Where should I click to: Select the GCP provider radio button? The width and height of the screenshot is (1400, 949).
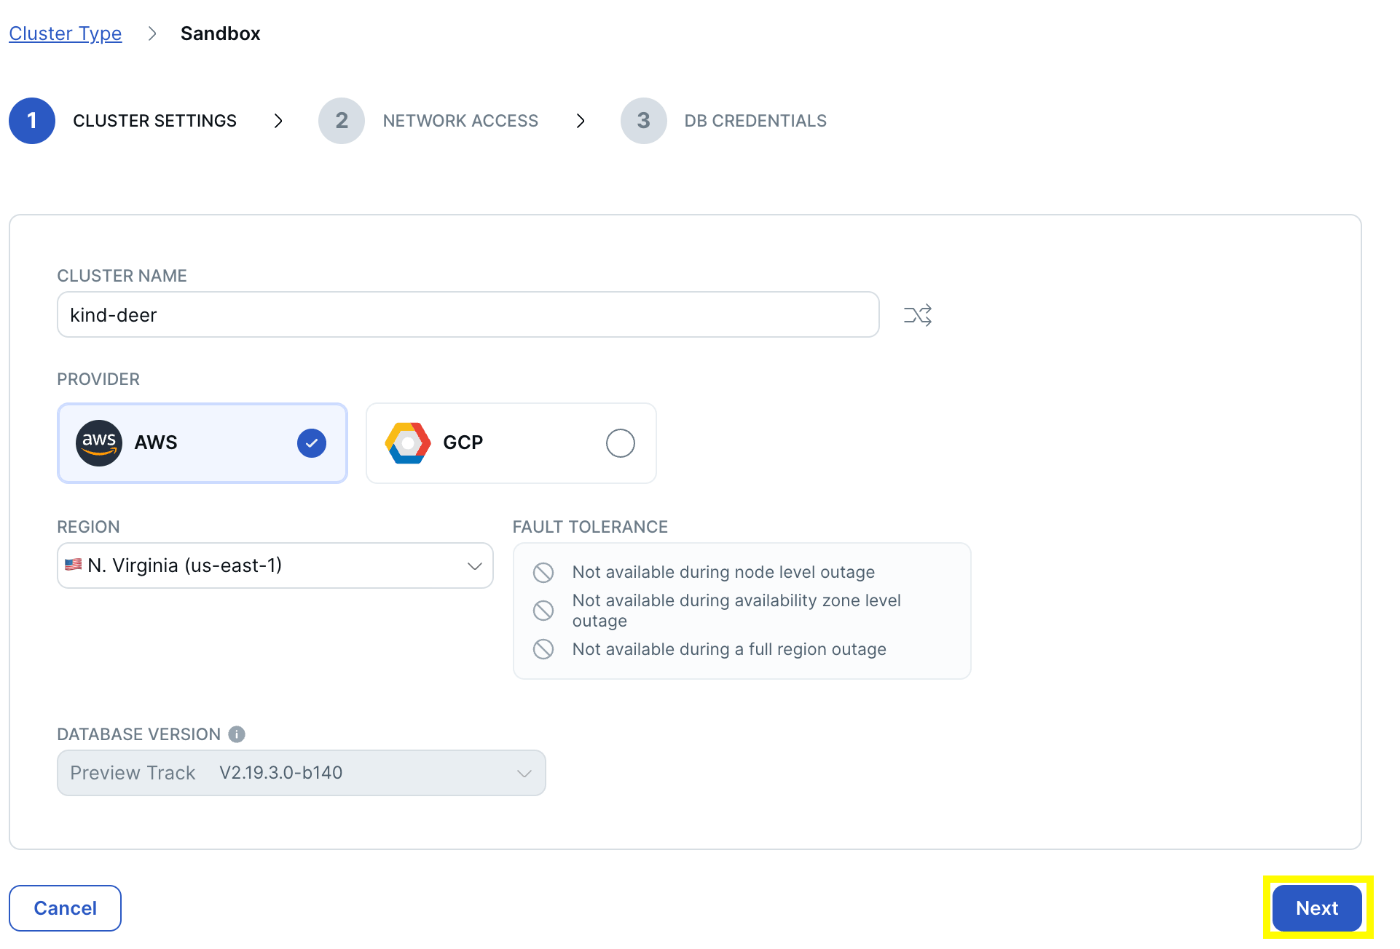tap(620, 442)
